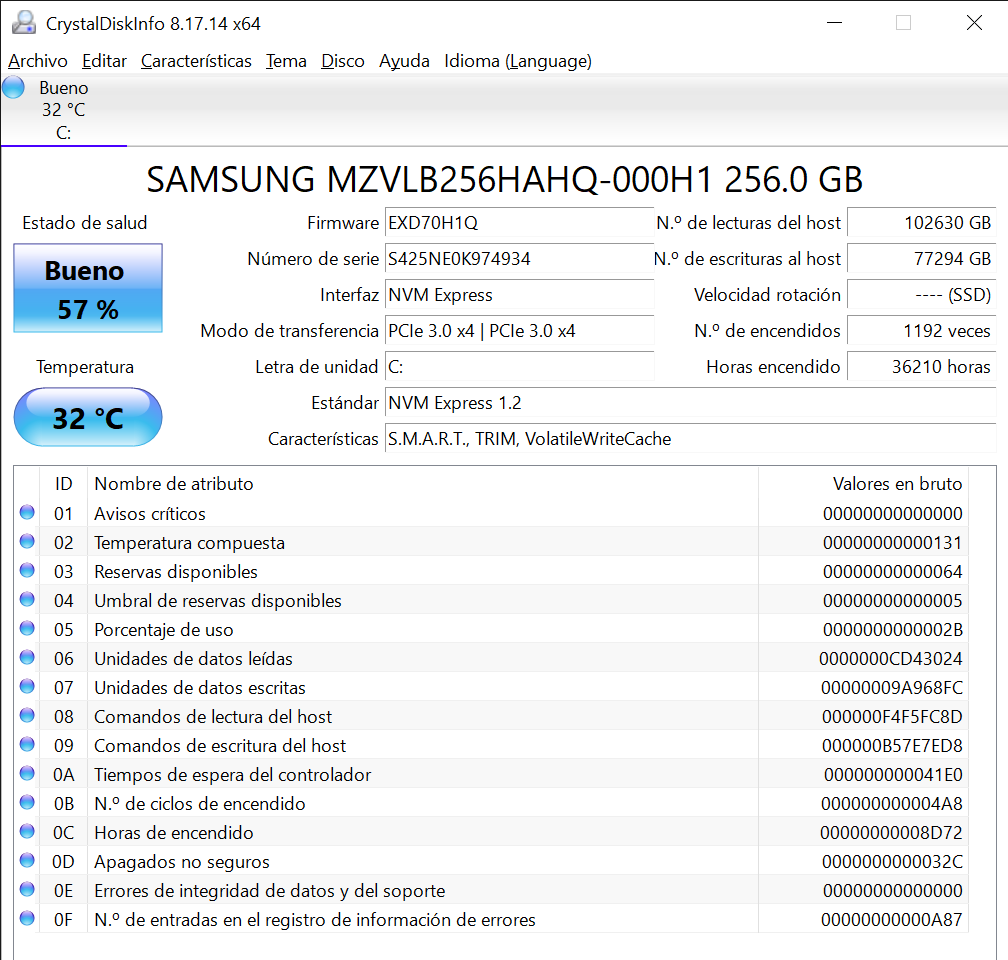Open the Tema menu
Image resolution: width=1008 pixels, height=960 pixels.
[x=286, y=61]
